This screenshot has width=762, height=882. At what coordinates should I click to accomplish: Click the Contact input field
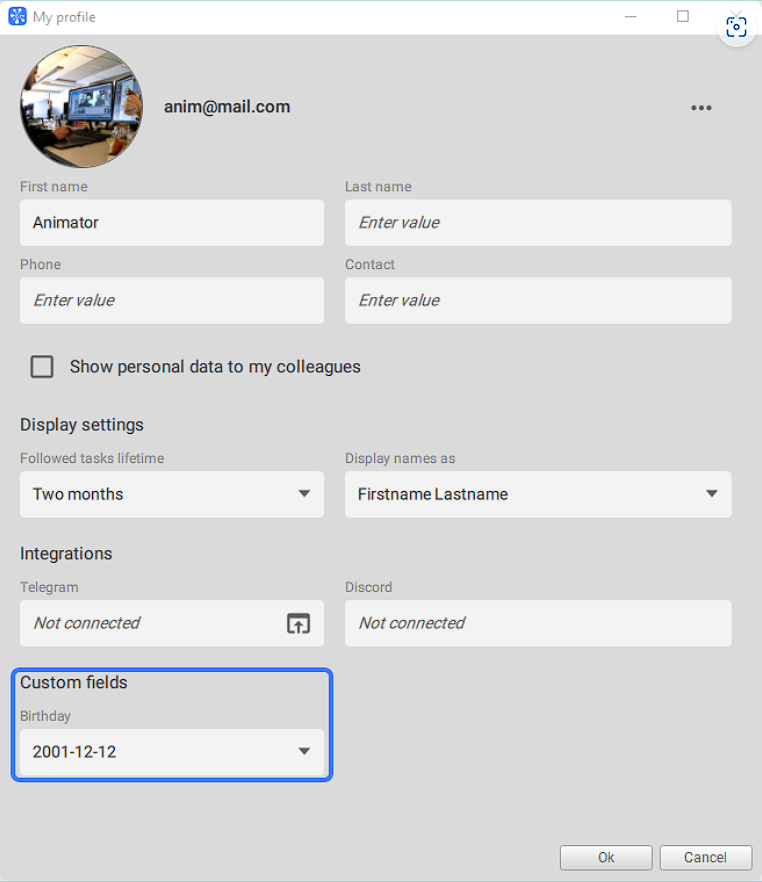(x=538, y=300)
